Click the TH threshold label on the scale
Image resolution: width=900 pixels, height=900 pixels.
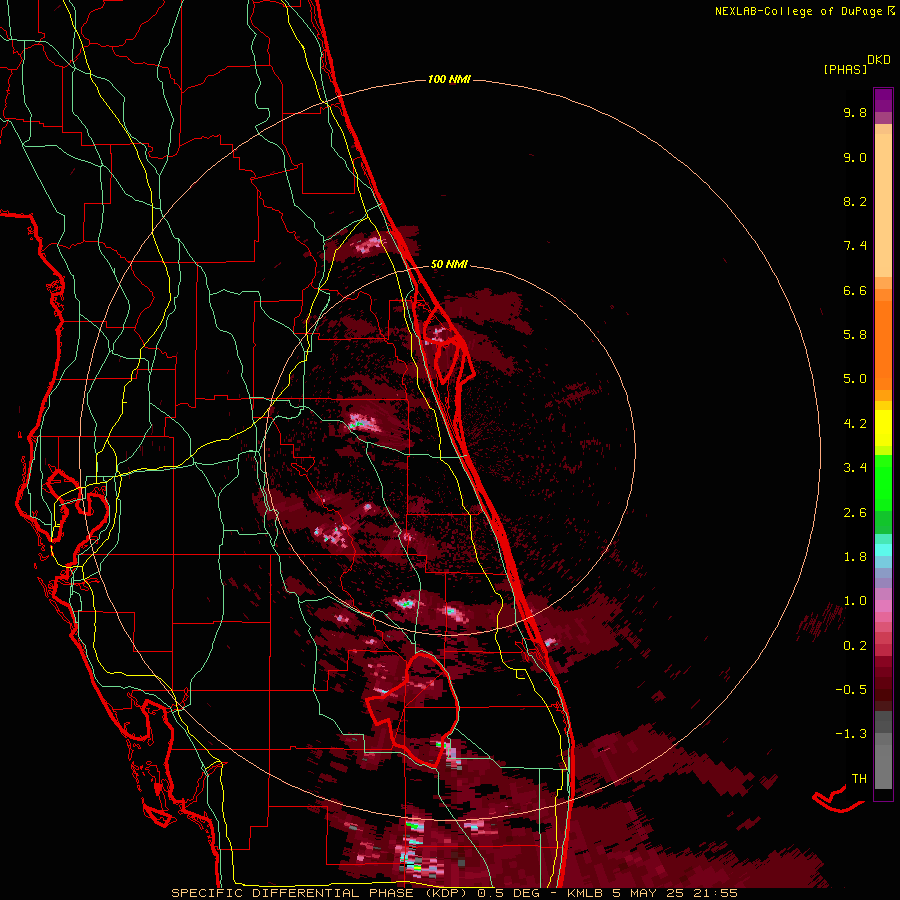pos(859,779)
